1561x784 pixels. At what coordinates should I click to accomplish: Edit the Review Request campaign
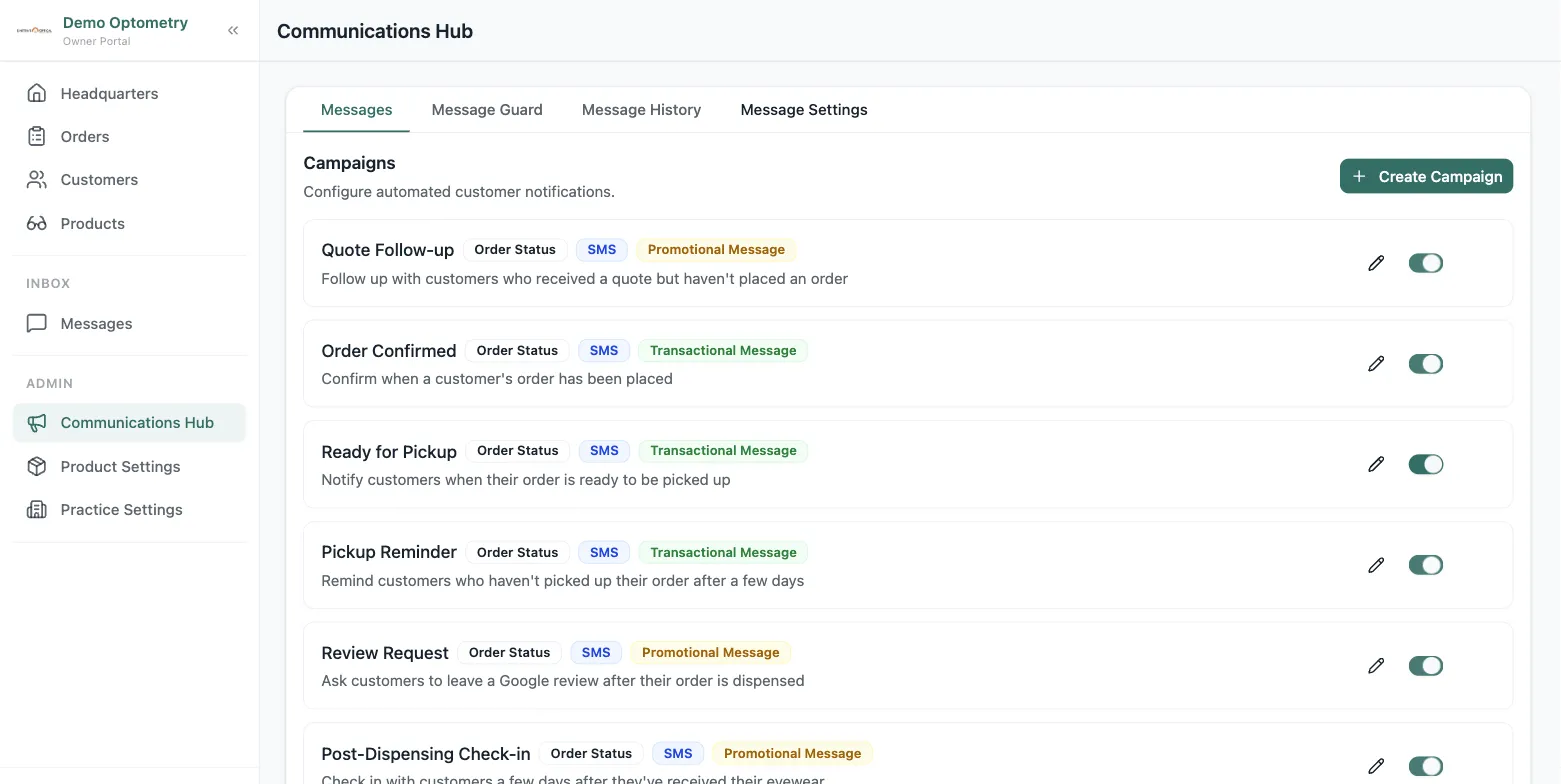pyautogui.click(x=1376, y=666)
